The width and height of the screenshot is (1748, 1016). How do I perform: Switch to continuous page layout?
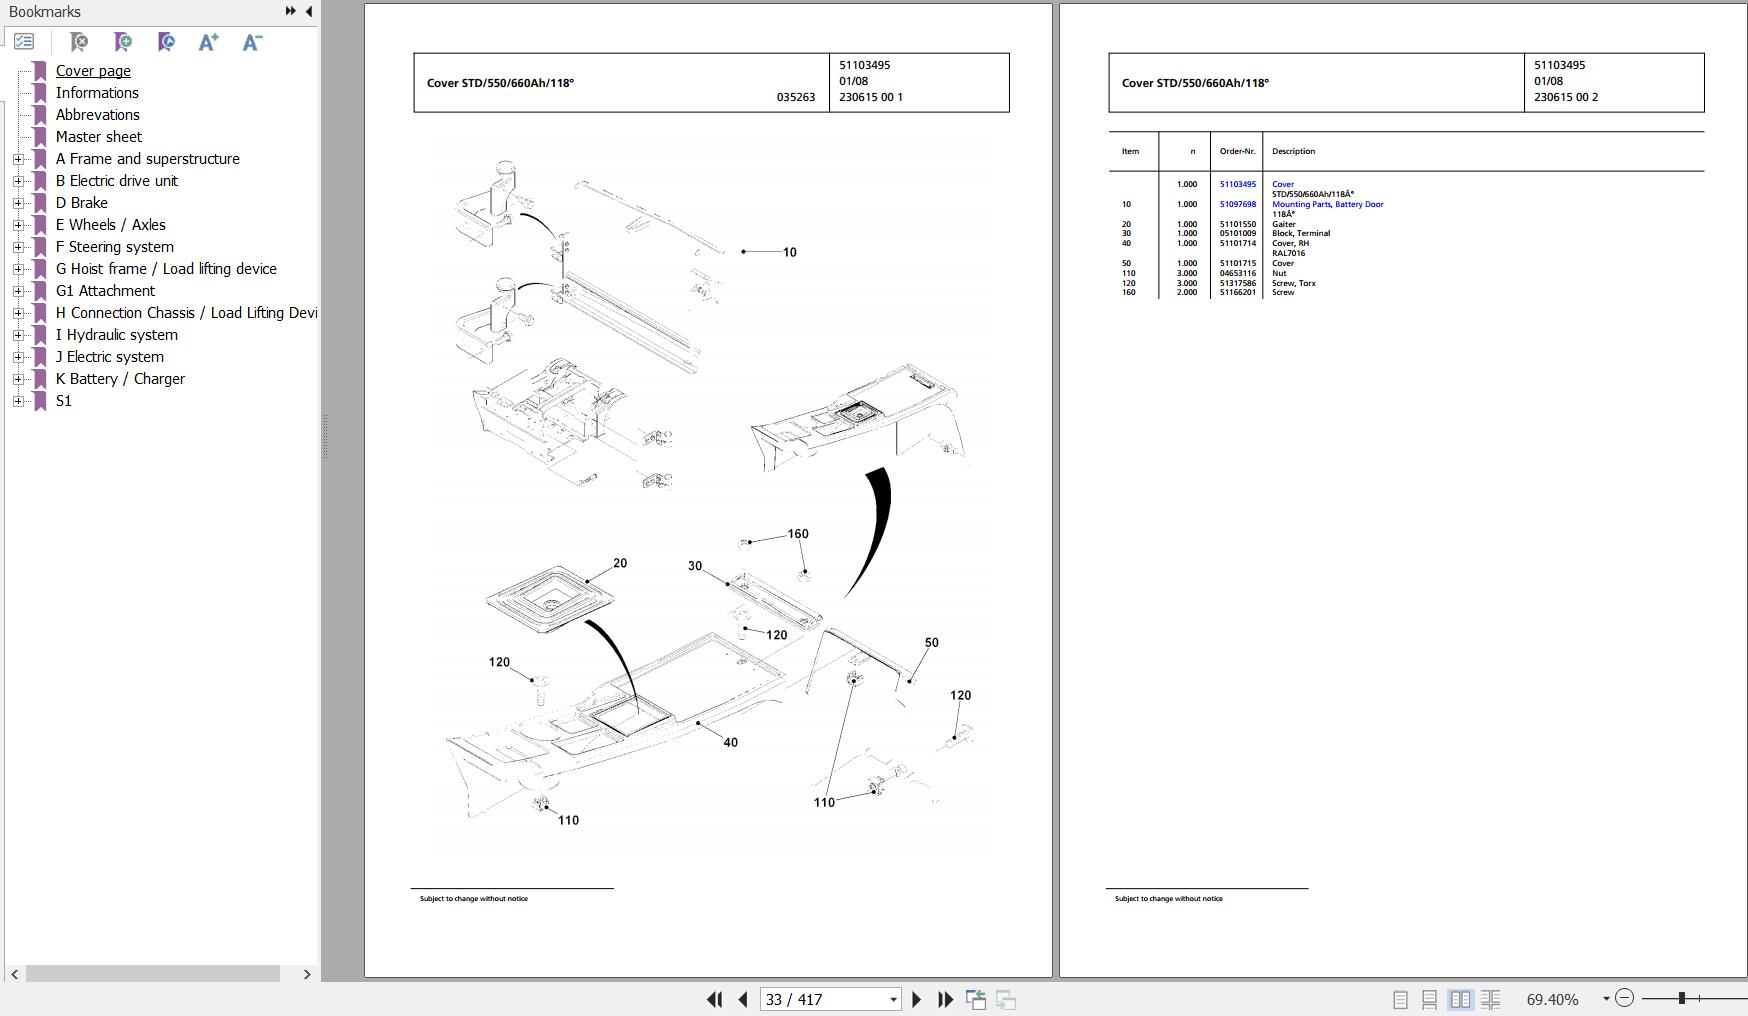click(1430, 999)
